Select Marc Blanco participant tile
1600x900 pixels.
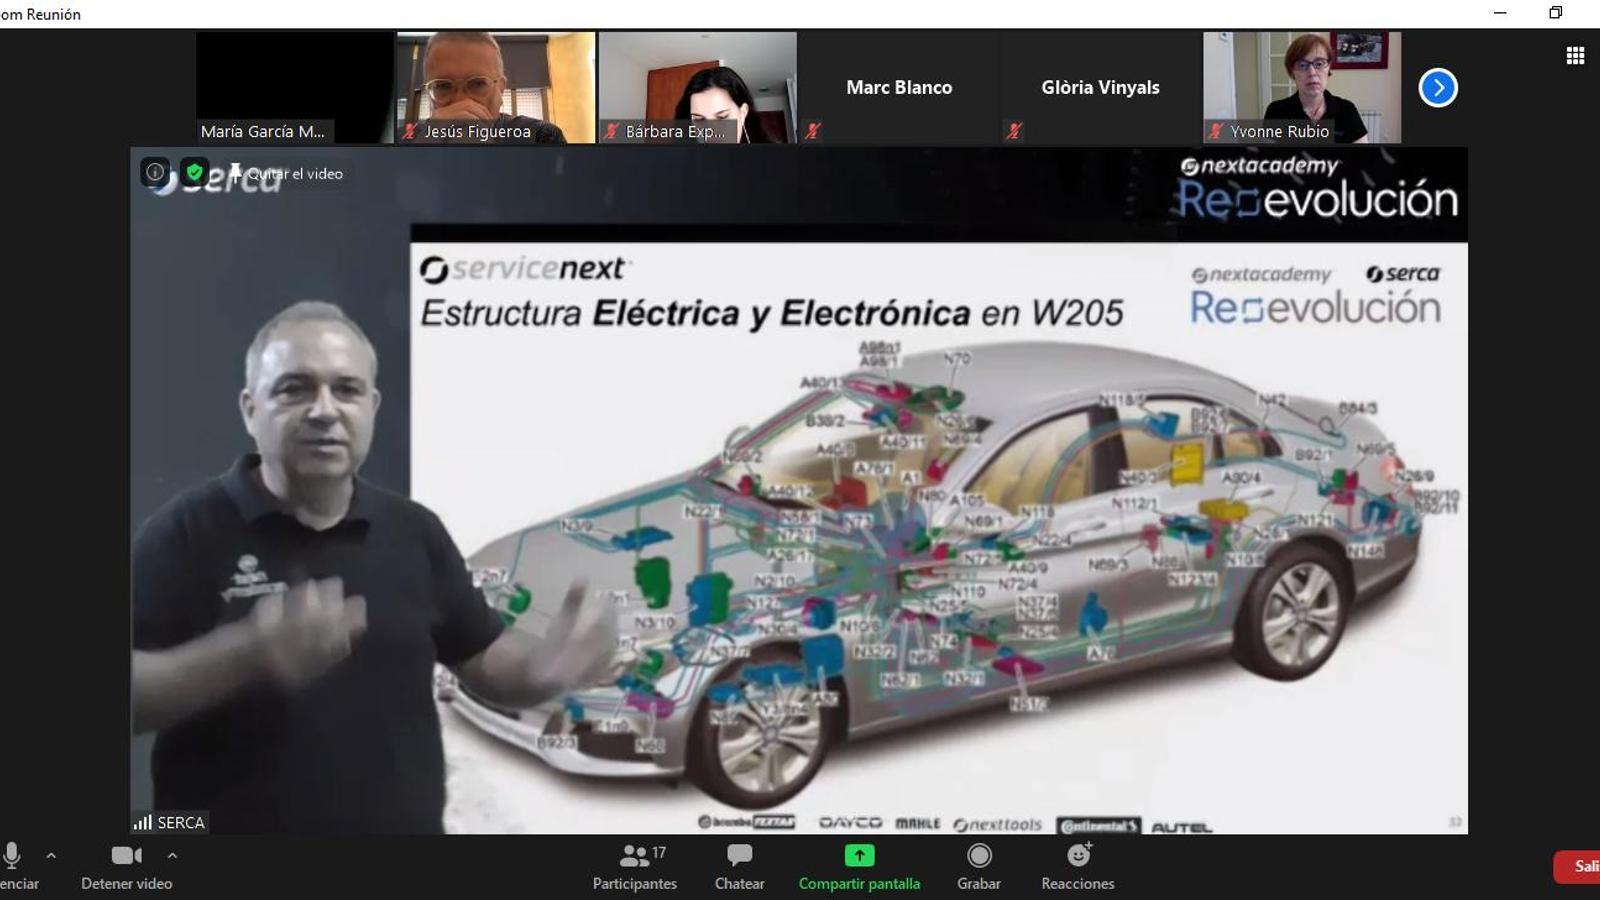[x=899, y=87]
